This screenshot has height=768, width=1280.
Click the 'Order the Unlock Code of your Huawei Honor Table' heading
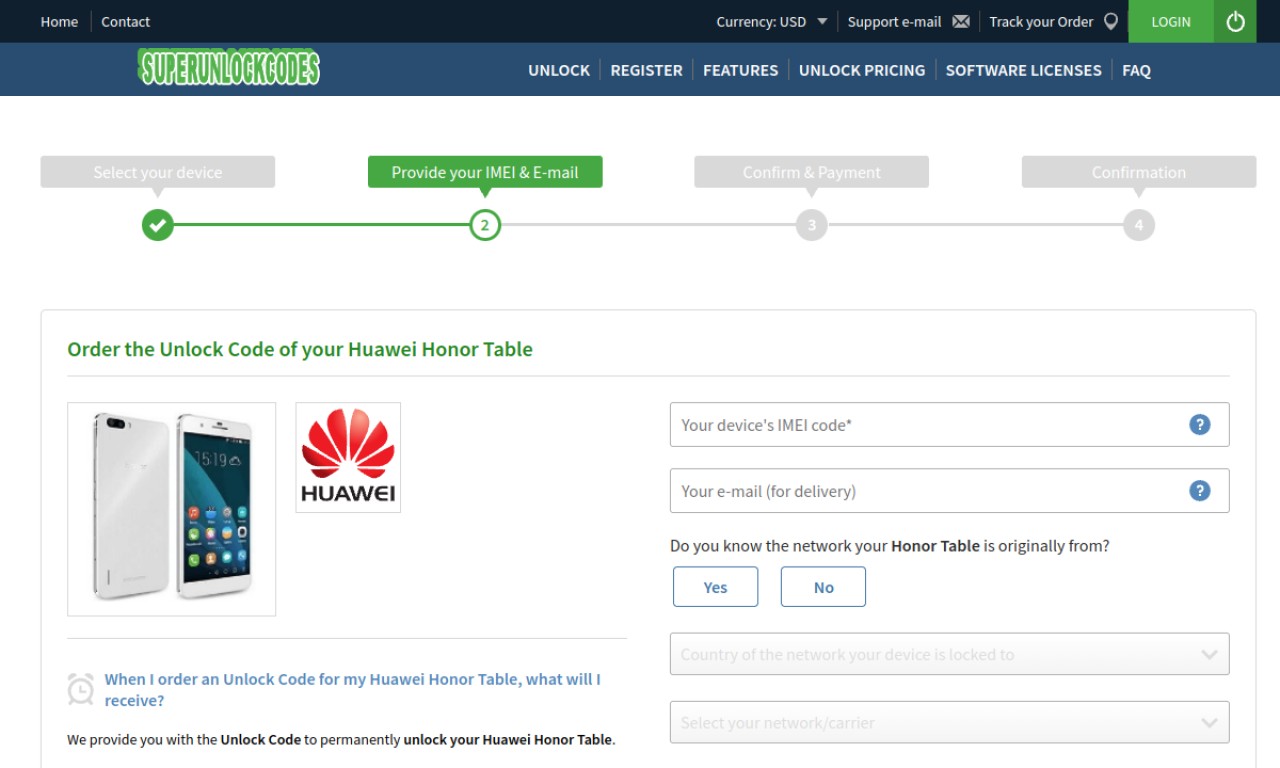300,349
